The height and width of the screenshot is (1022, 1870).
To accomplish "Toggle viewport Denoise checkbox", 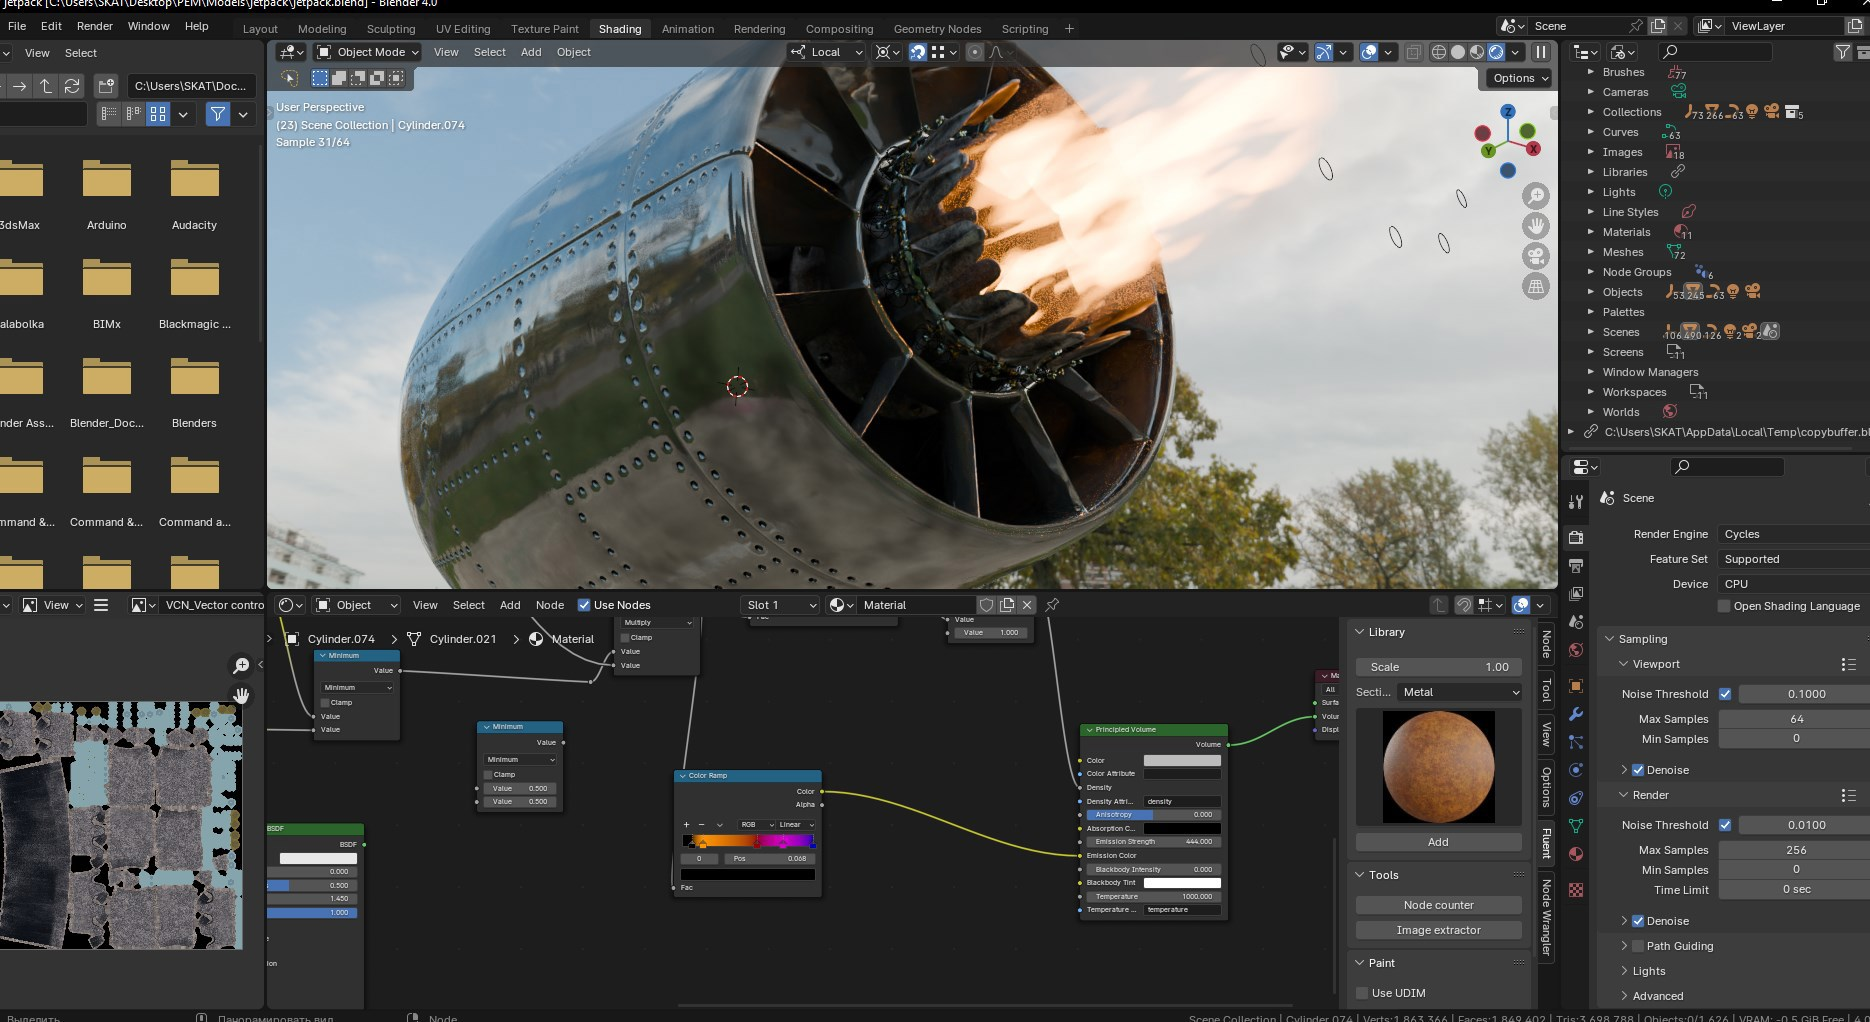I will click(1638, 770).
